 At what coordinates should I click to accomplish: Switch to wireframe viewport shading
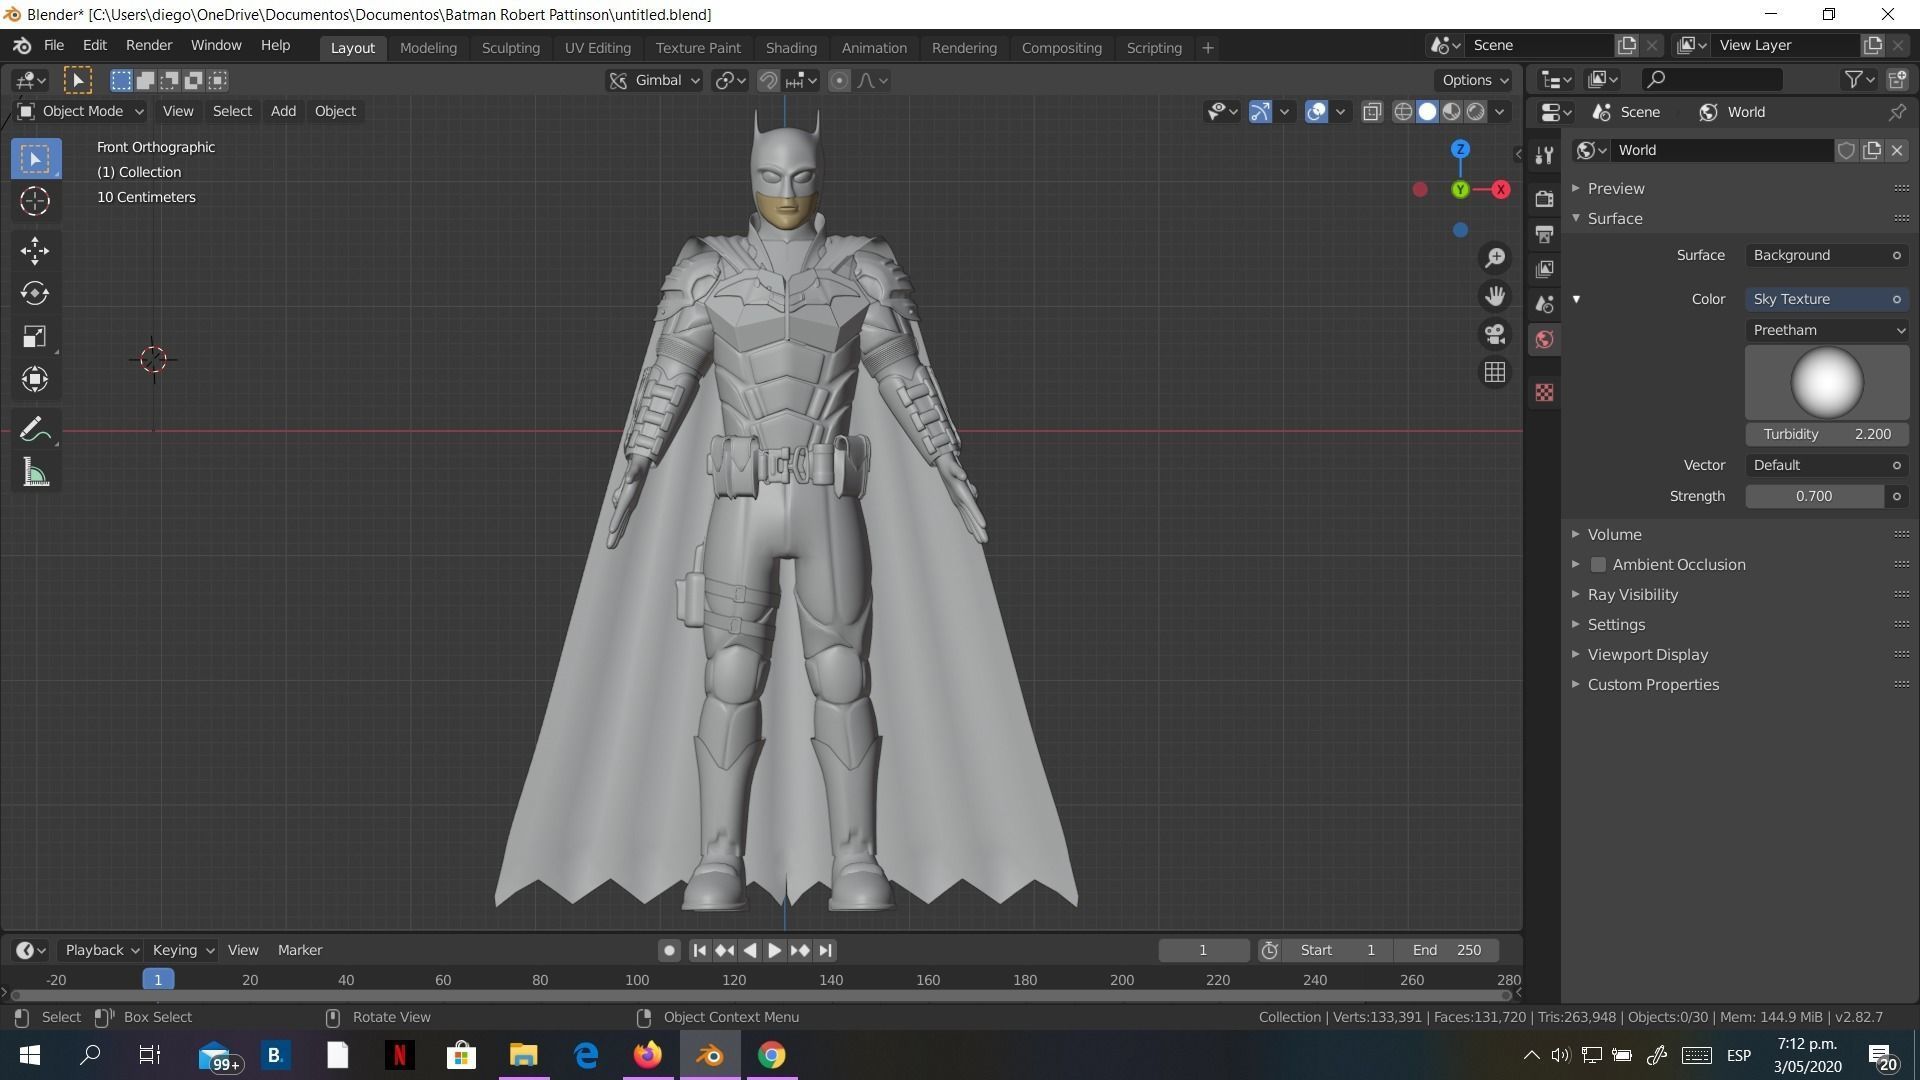(x=1403, y=112)
